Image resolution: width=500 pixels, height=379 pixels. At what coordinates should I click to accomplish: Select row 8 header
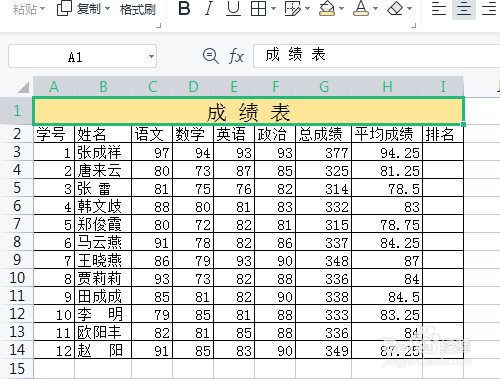(x=17, y=242)
